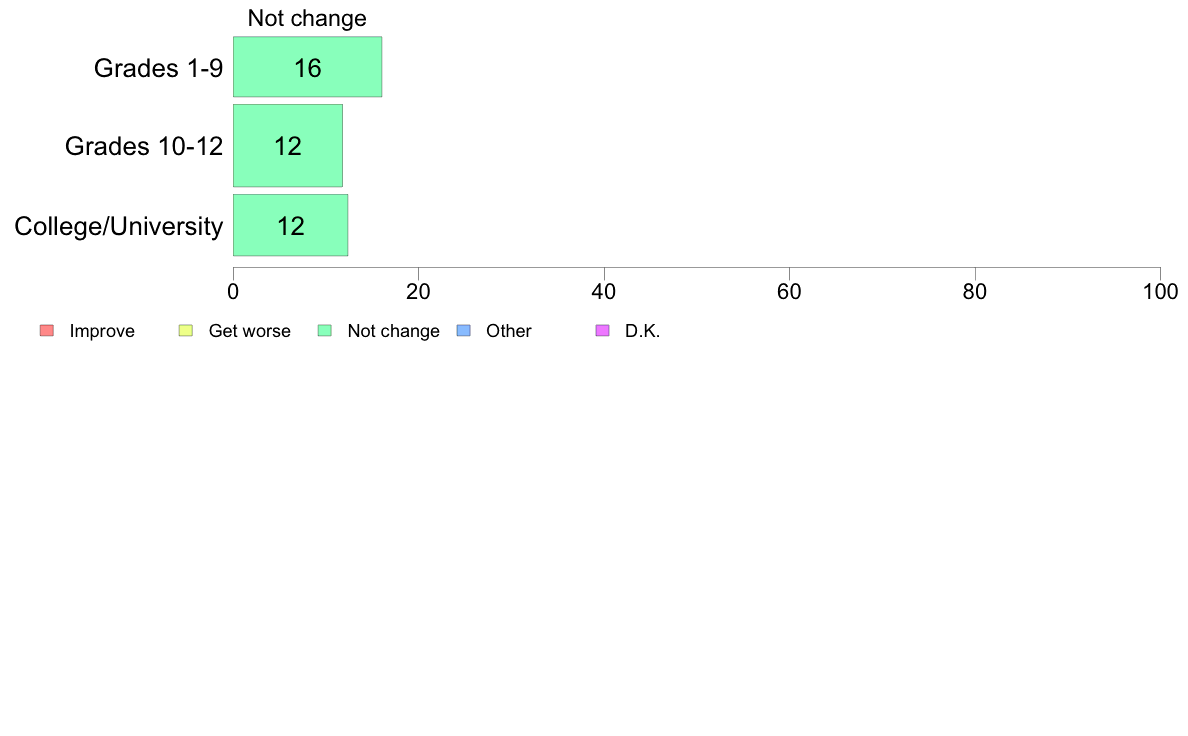
Task: Click the red Improve legend swatch
Action: pyautogui.click(x=47, y=330)
